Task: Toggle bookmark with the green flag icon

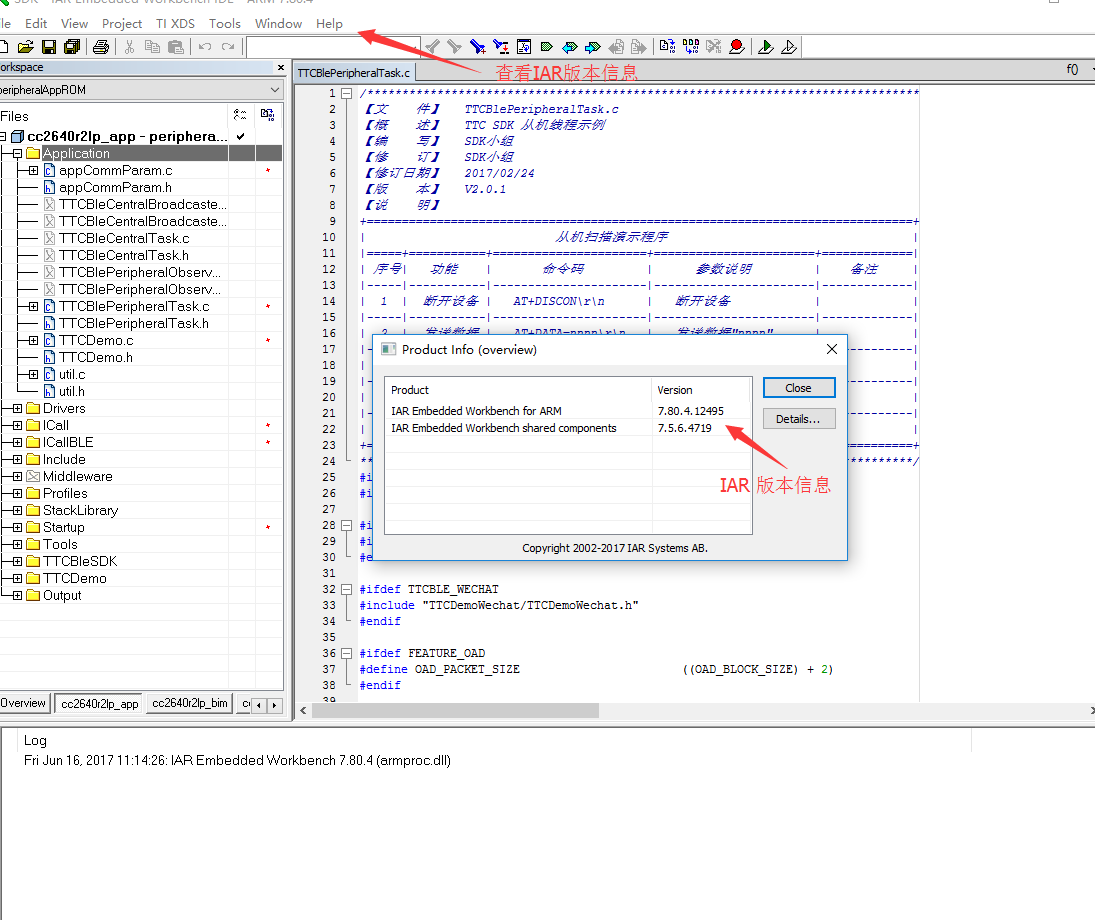Action: [547, 47]
